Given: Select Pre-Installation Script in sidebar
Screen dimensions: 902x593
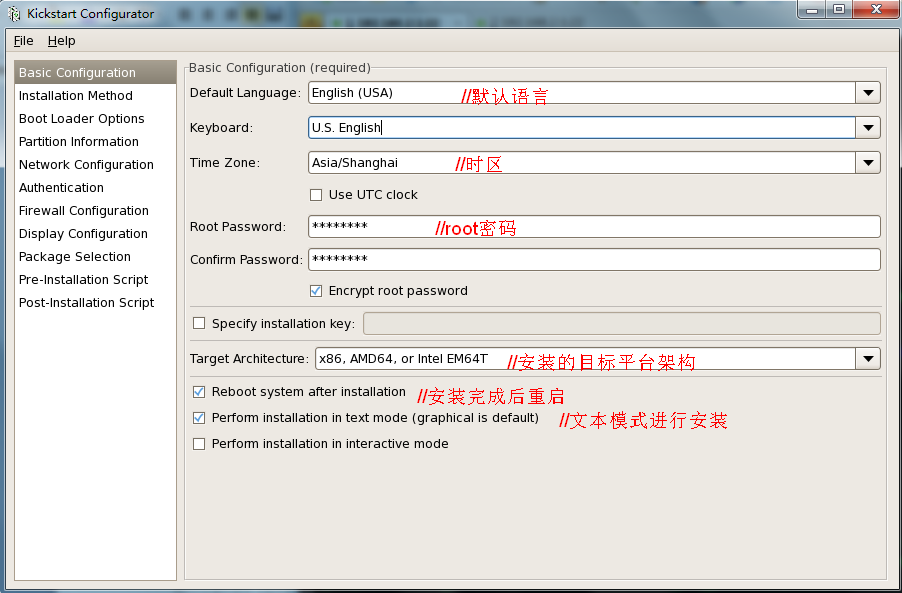Looking at the screenshot, I should (95, 280).
